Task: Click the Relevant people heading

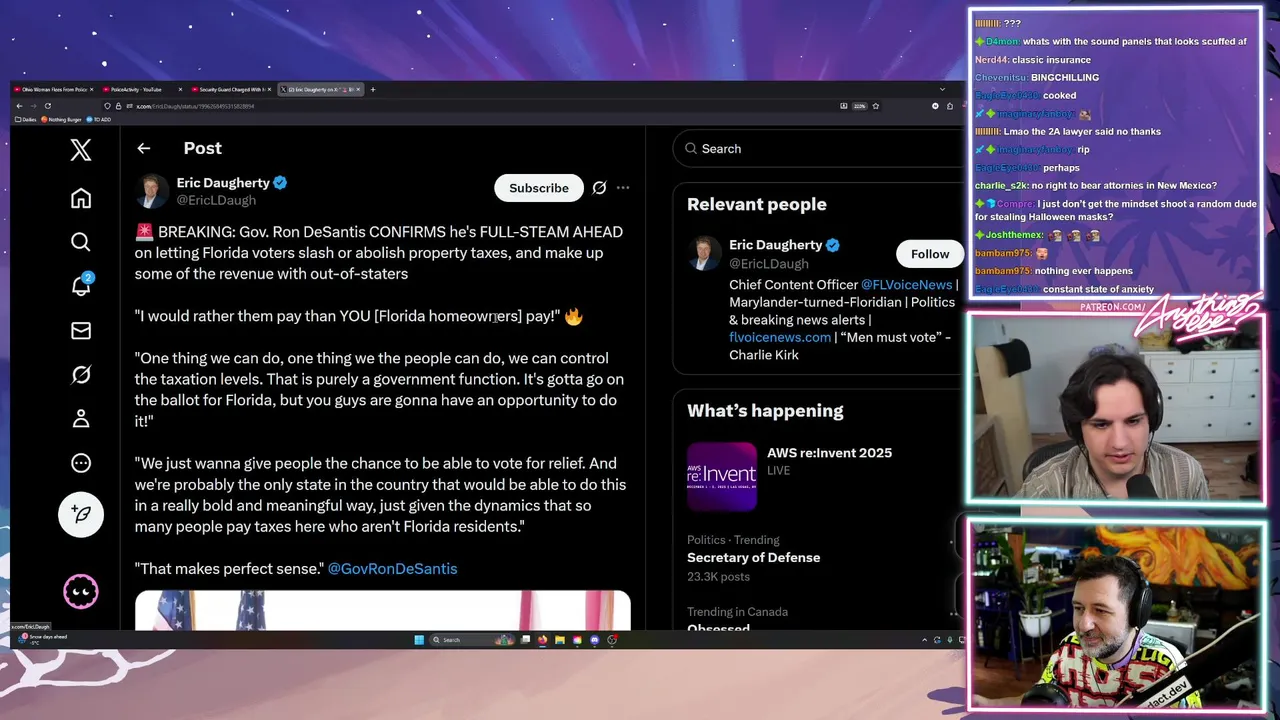Action: (x=757, y=204)
